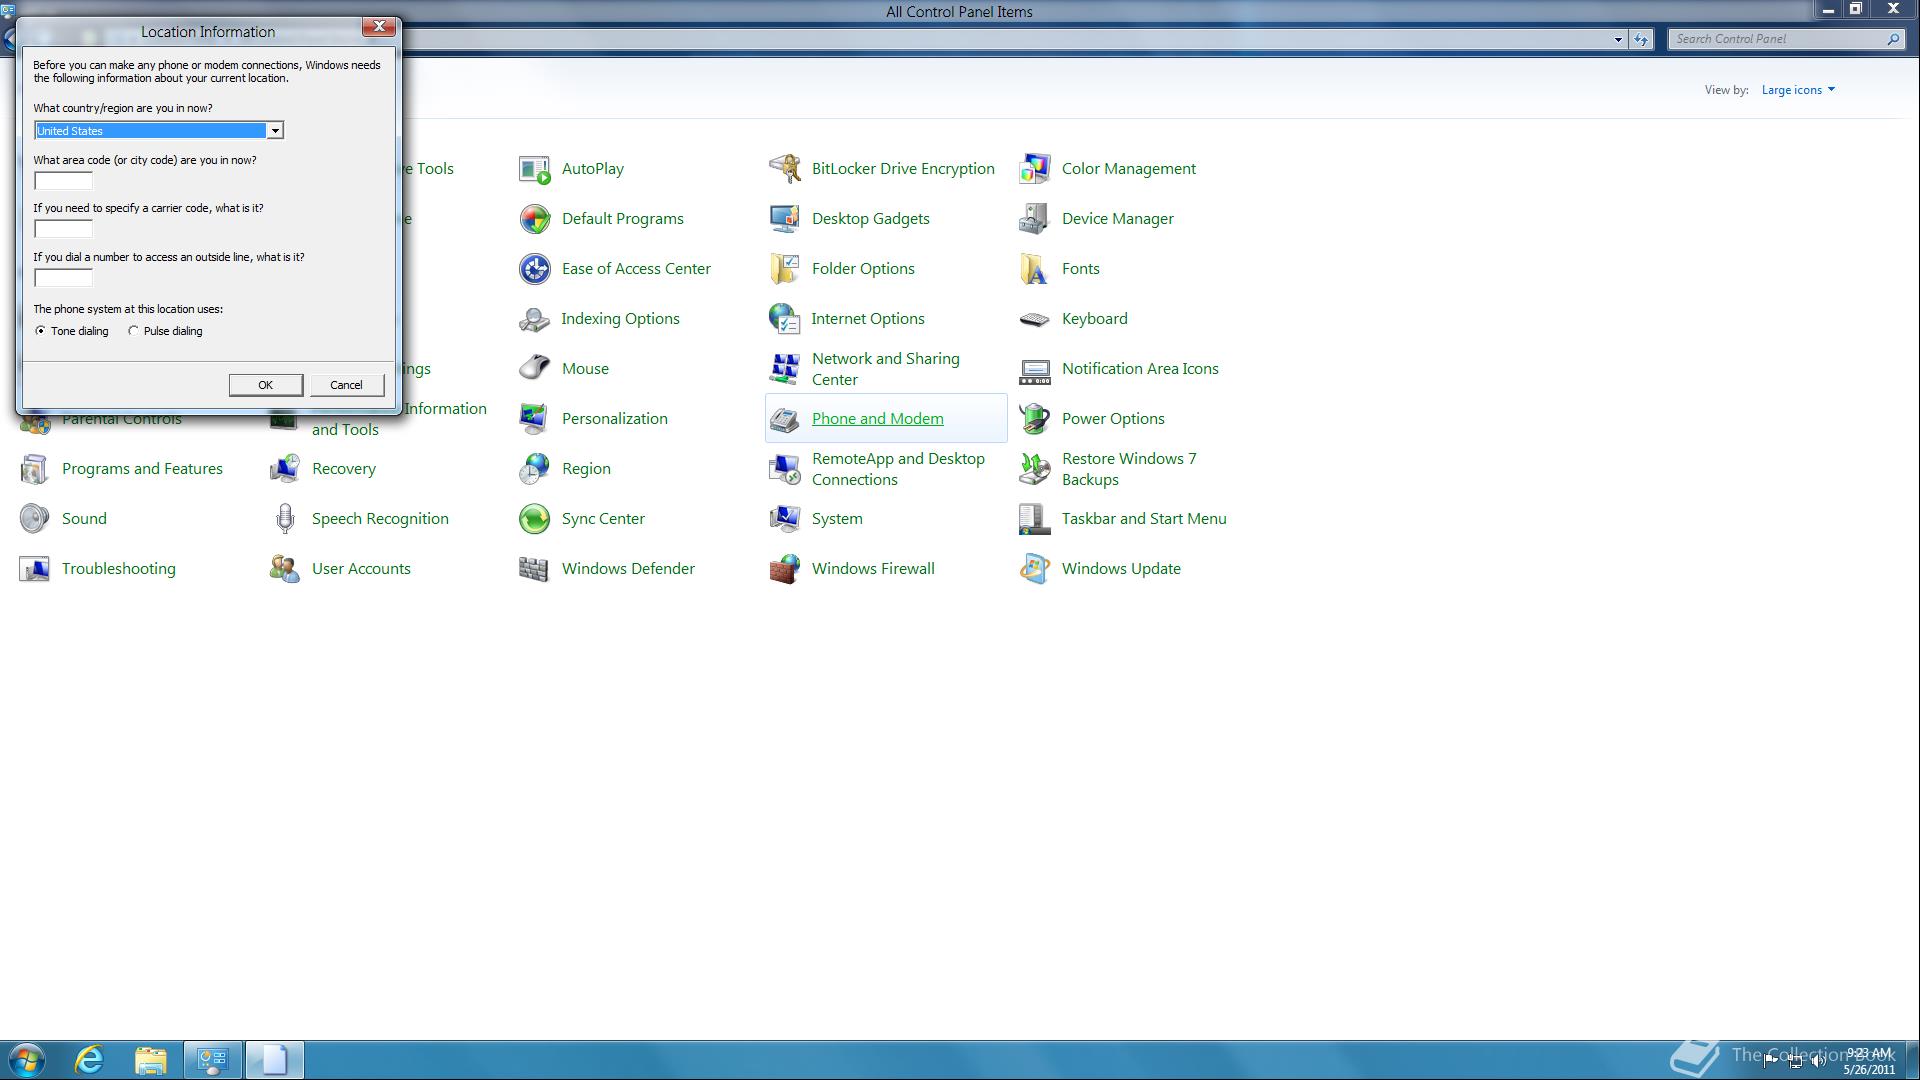This screenshot has width=1920, height=1080.
Task: Open the Region globe icon
Action: pos(535,469)
